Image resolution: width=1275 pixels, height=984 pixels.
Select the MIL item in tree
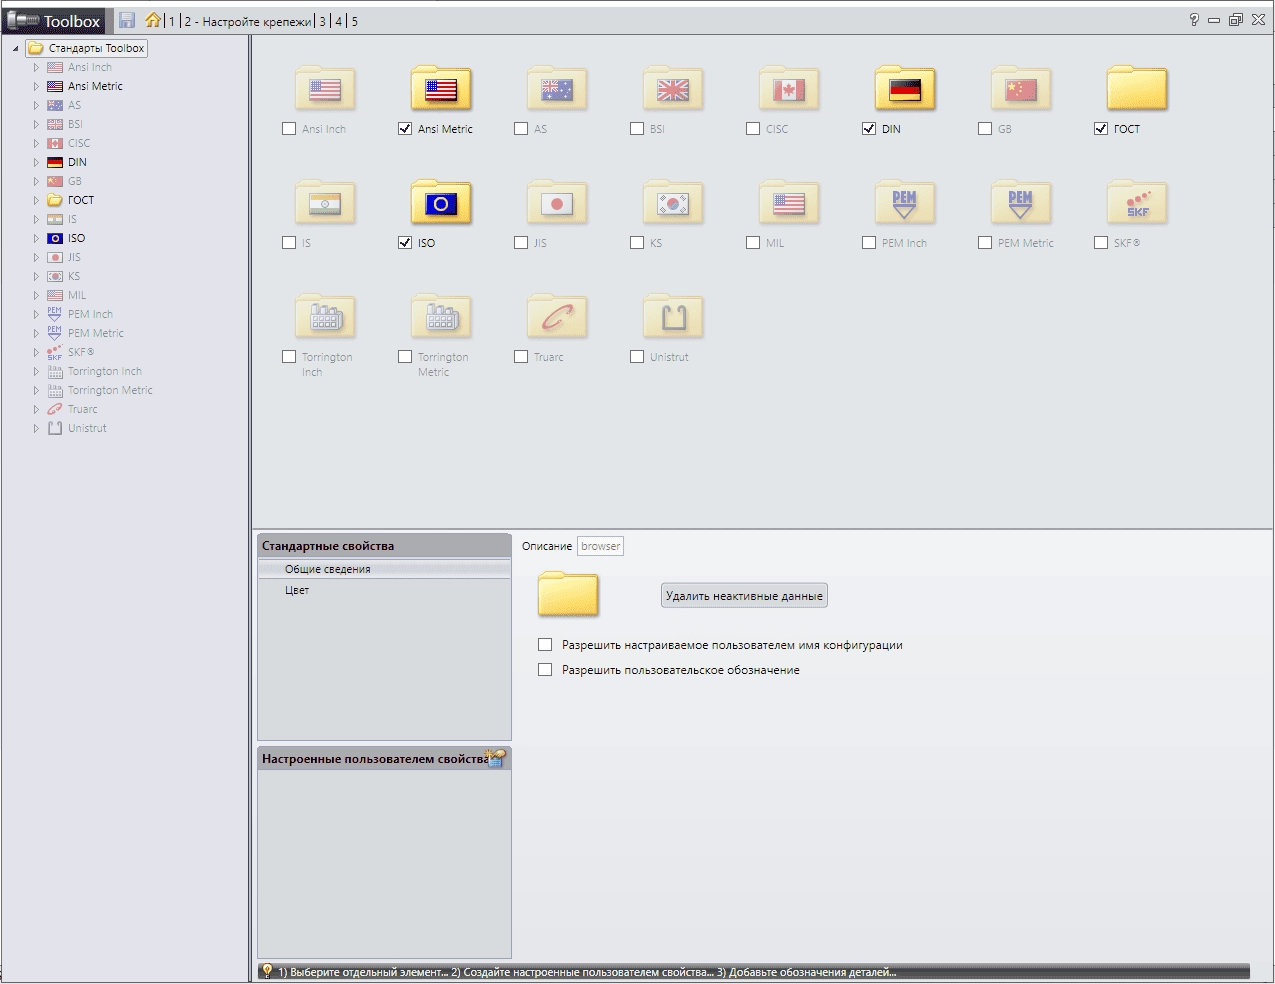coord(77,295)
